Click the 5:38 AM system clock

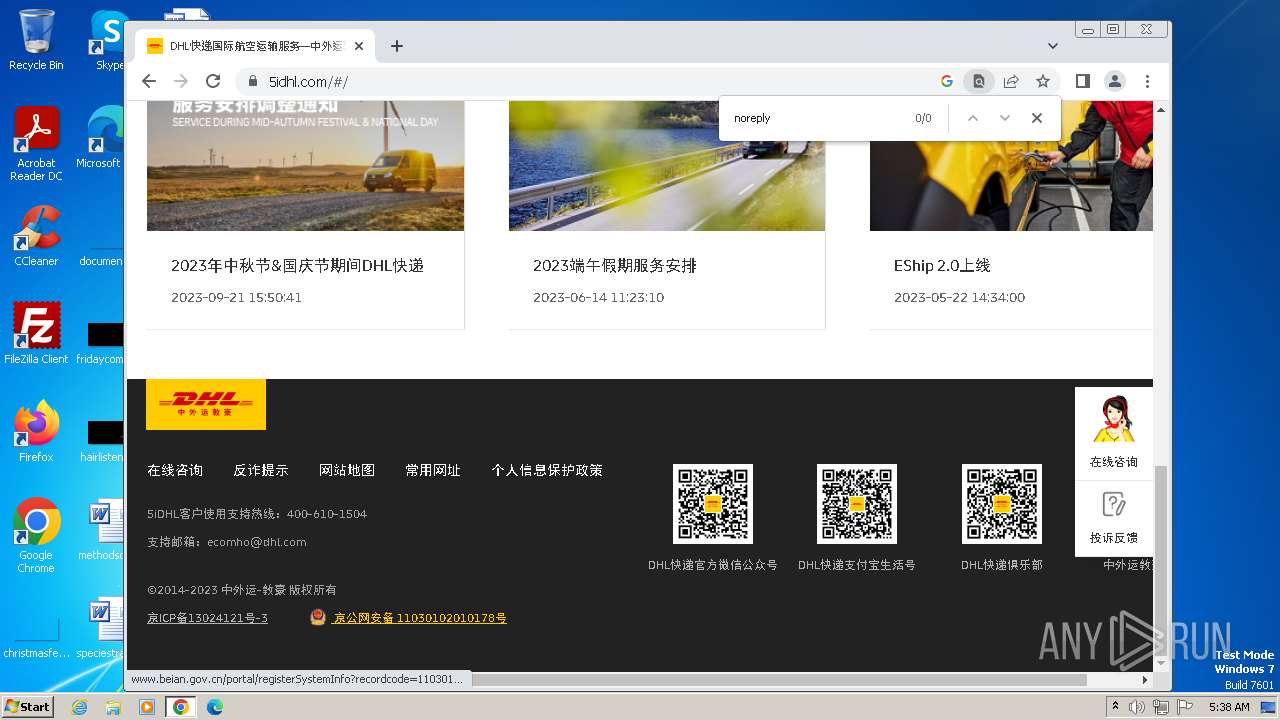[1229, 707]
